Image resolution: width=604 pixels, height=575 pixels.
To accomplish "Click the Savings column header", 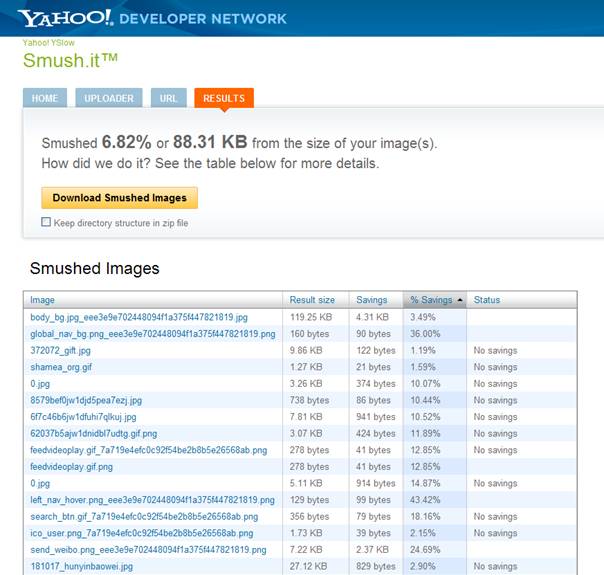I will pyautogui.click(x=371, y=300).
